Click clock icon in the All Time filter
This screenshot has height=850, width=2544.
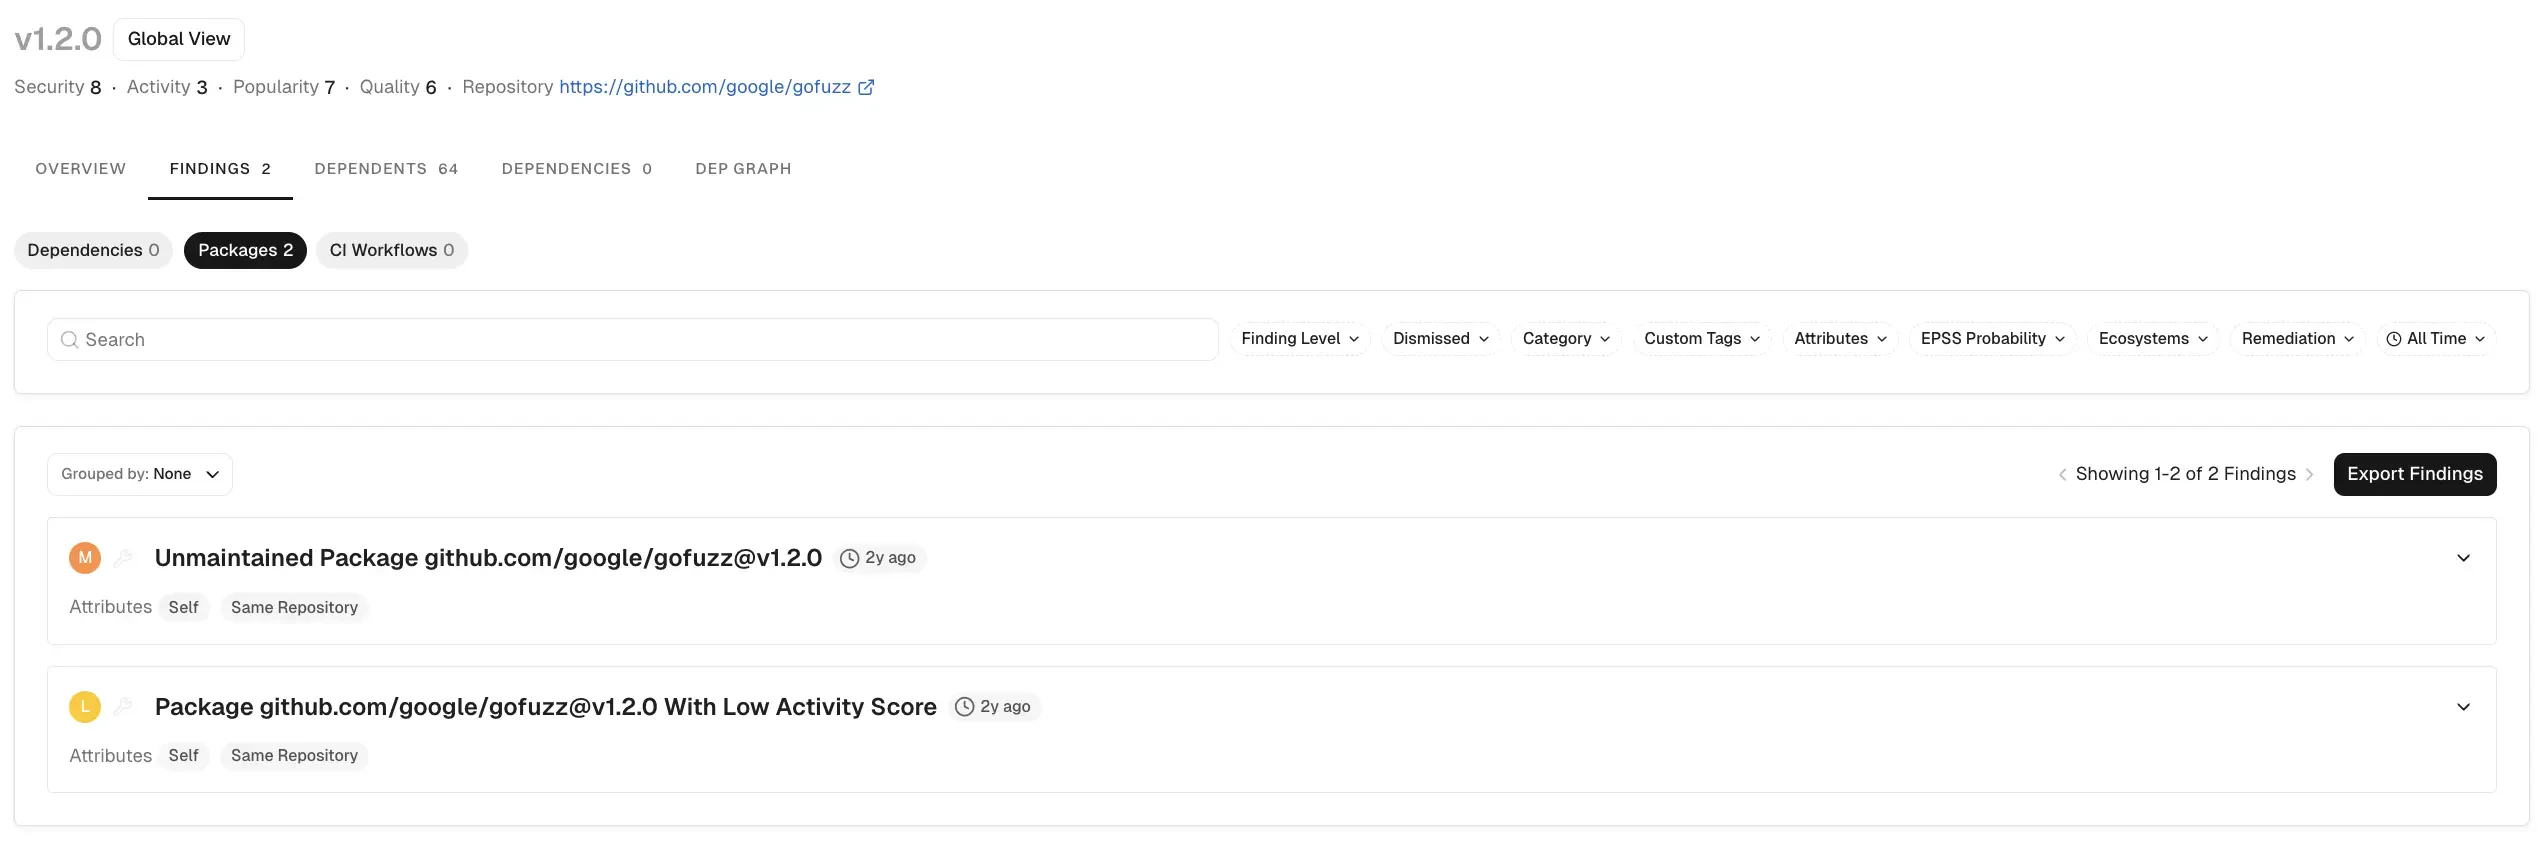point(2394,339)
